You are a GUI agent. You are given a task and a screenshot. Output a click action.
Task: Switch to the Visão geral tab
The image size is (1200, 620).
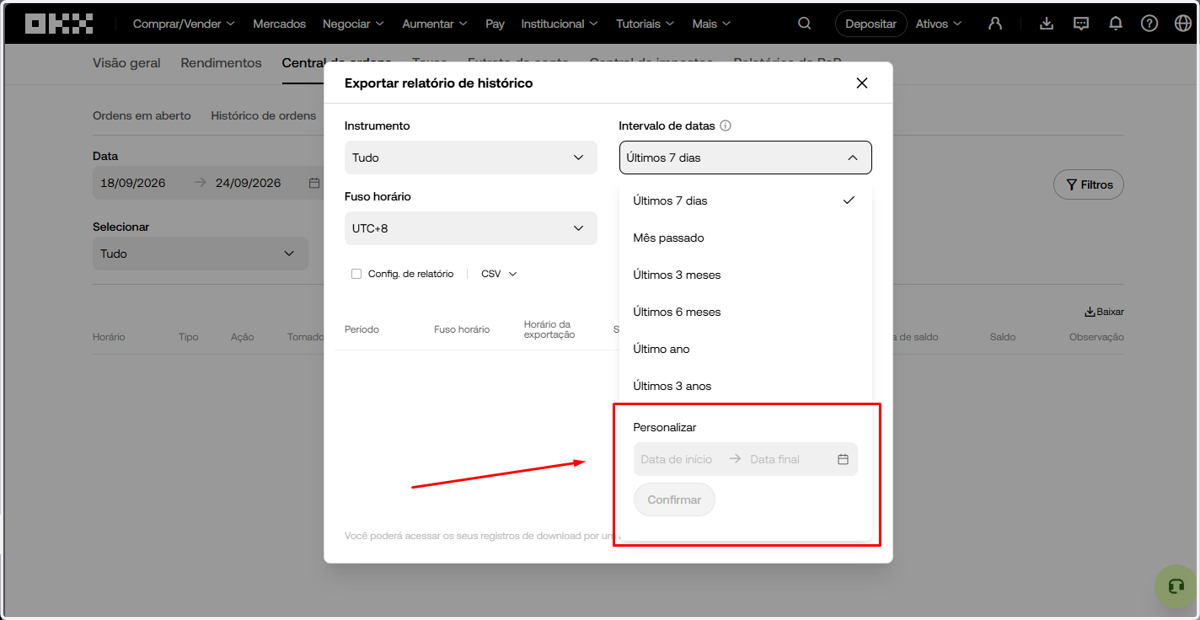click(126, 63)
